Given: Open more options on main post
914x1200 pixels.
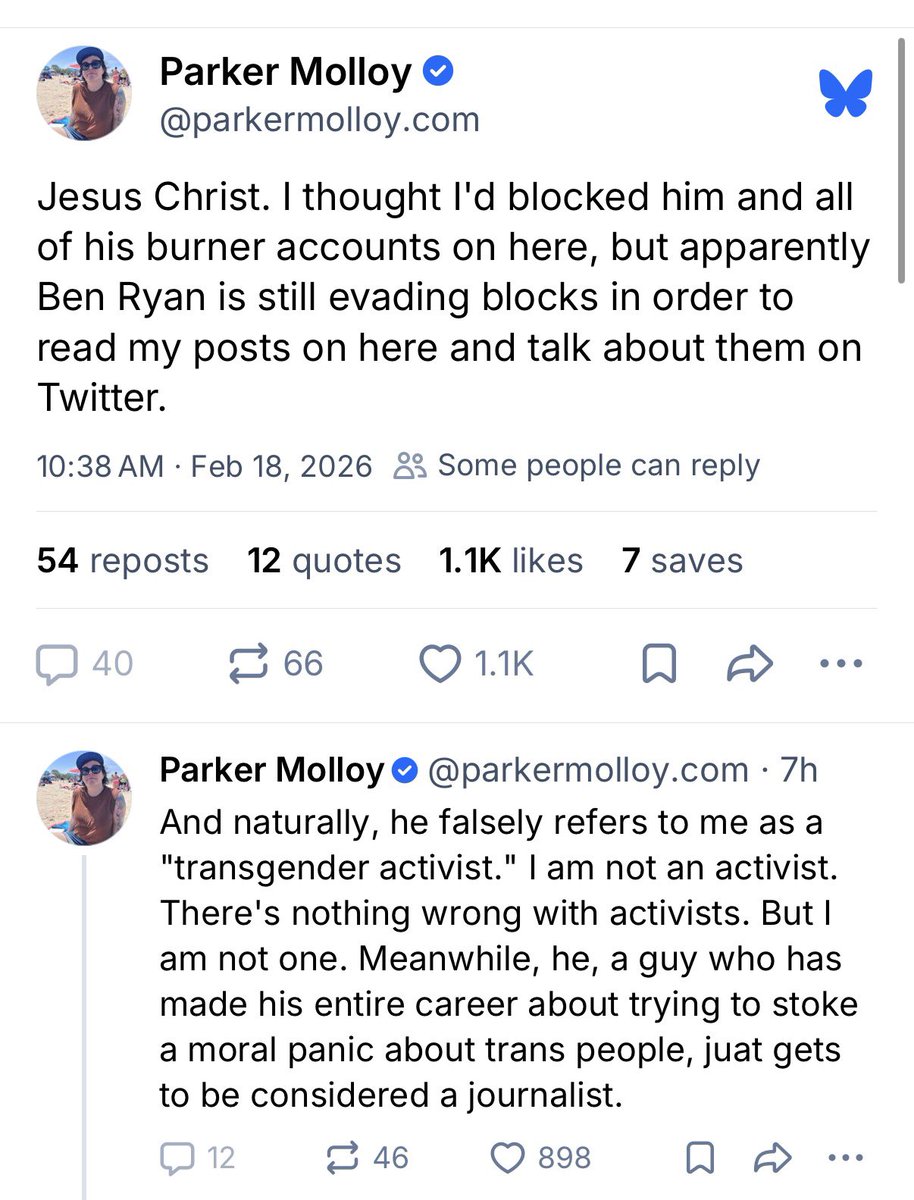Looking at the screenshot, I should click(839, 664).
